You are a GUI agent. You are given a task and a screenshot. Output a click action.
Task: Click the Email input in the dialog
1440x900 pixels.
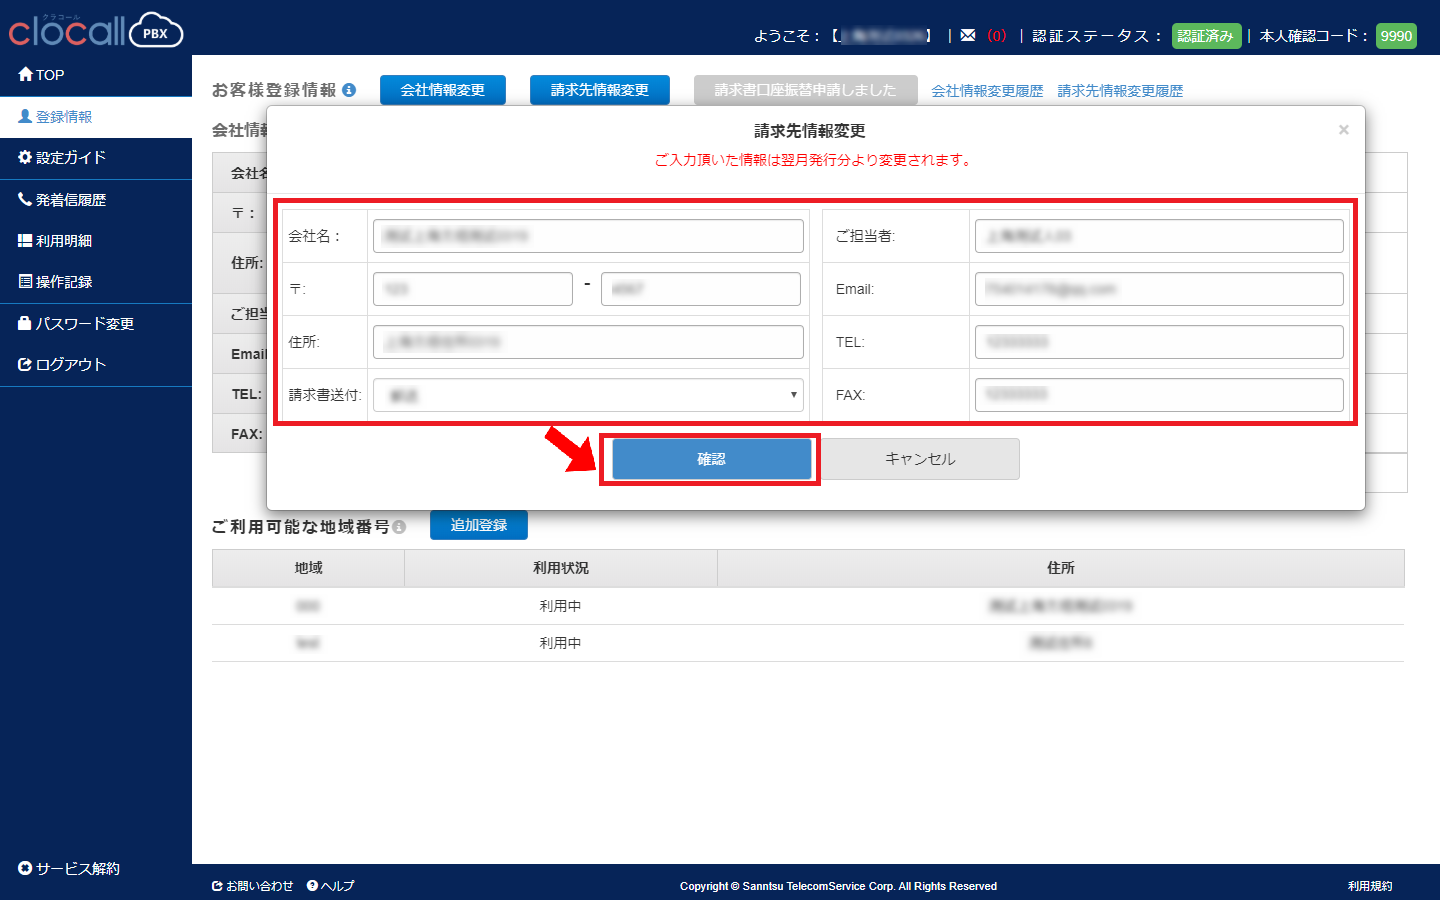pos(1159,289)
